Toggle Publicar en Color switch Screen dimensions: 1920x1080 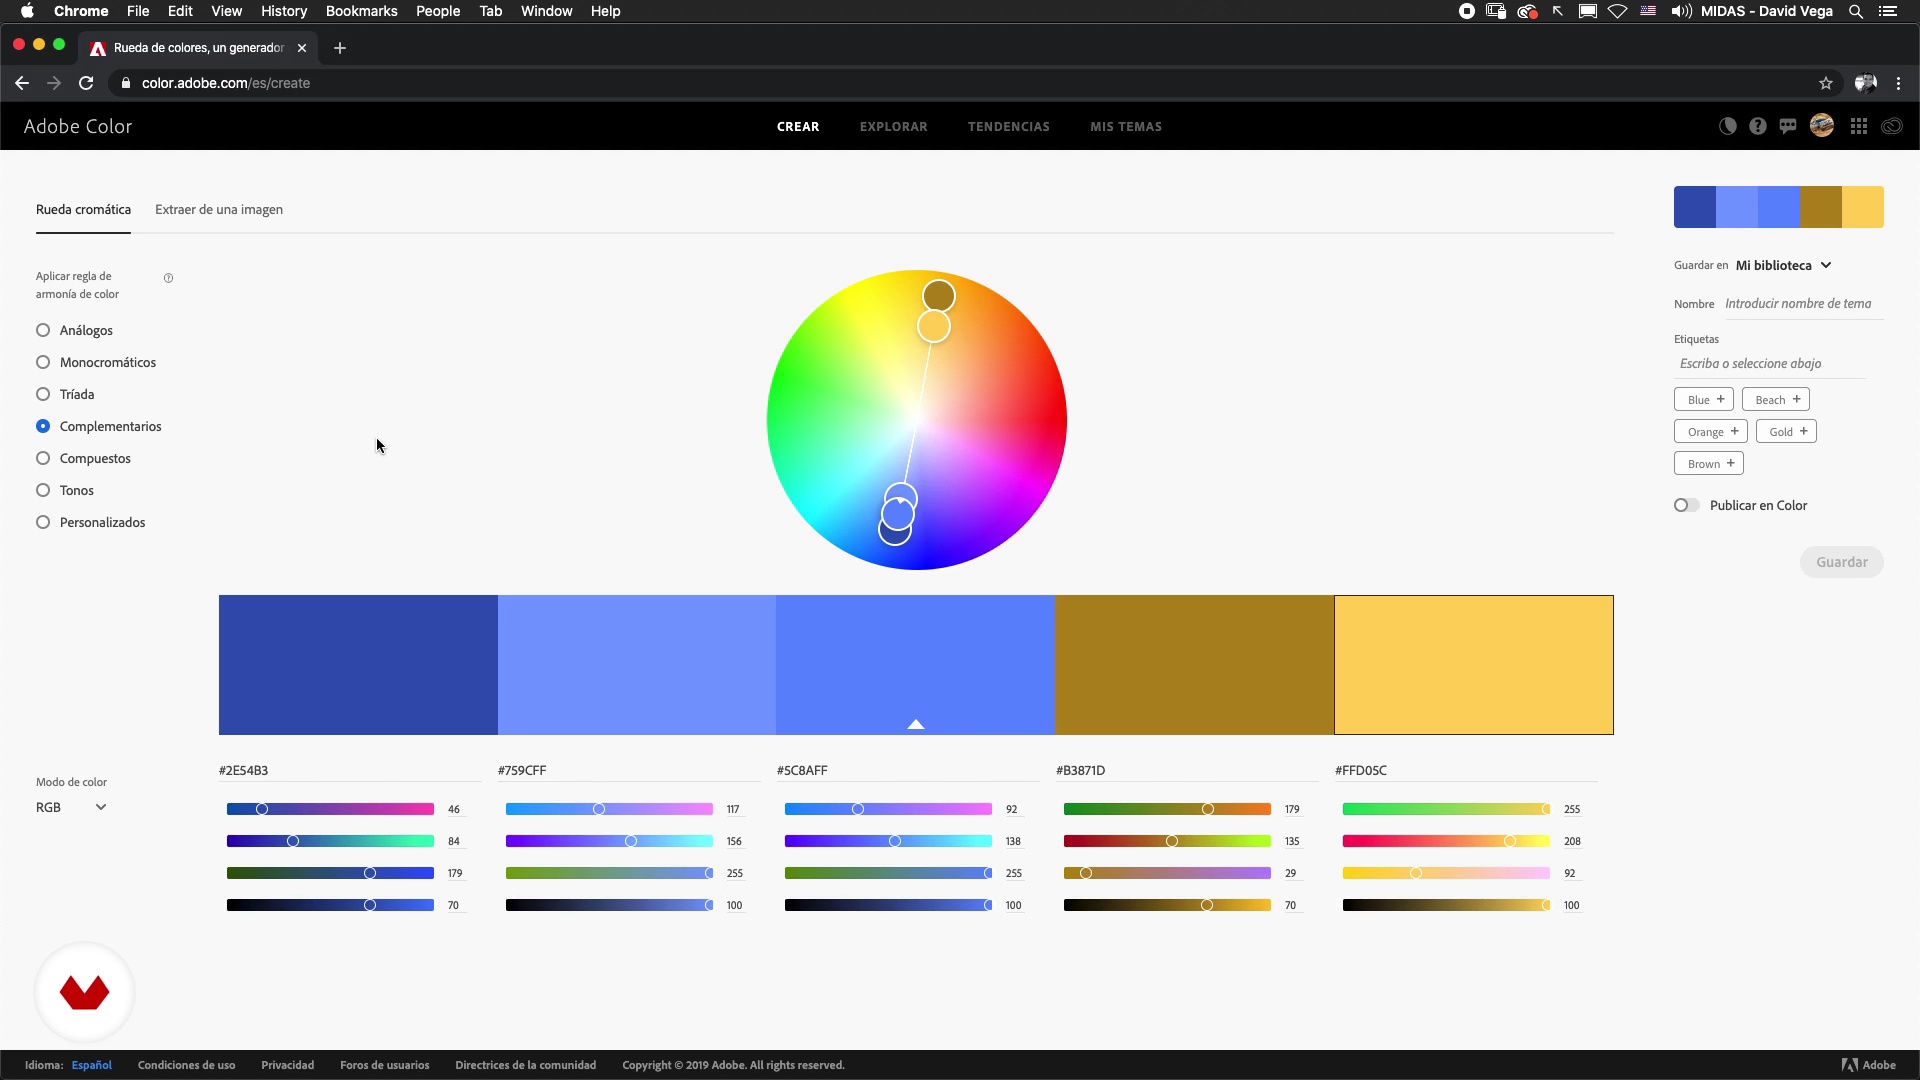point(1686,505)
